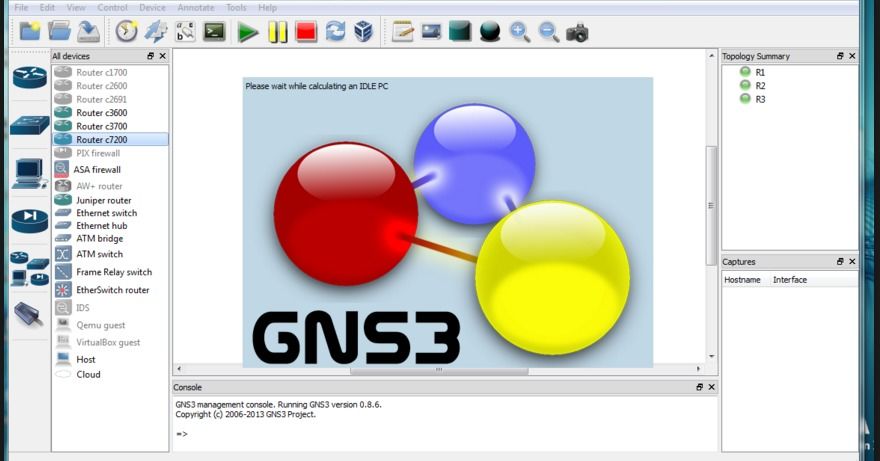This screenshot has width=880, height=461.
Task: Open the snapshot clock icon
Action: [x=126, y=32]
